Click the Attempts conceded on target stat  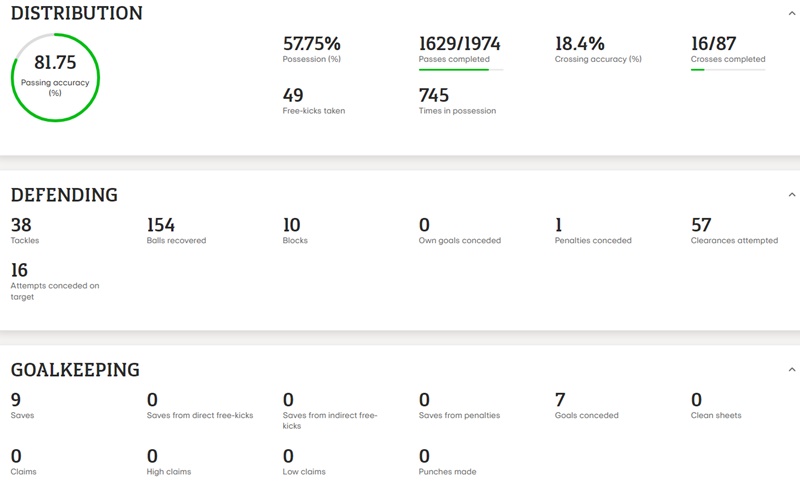click(x=54, y=280)
